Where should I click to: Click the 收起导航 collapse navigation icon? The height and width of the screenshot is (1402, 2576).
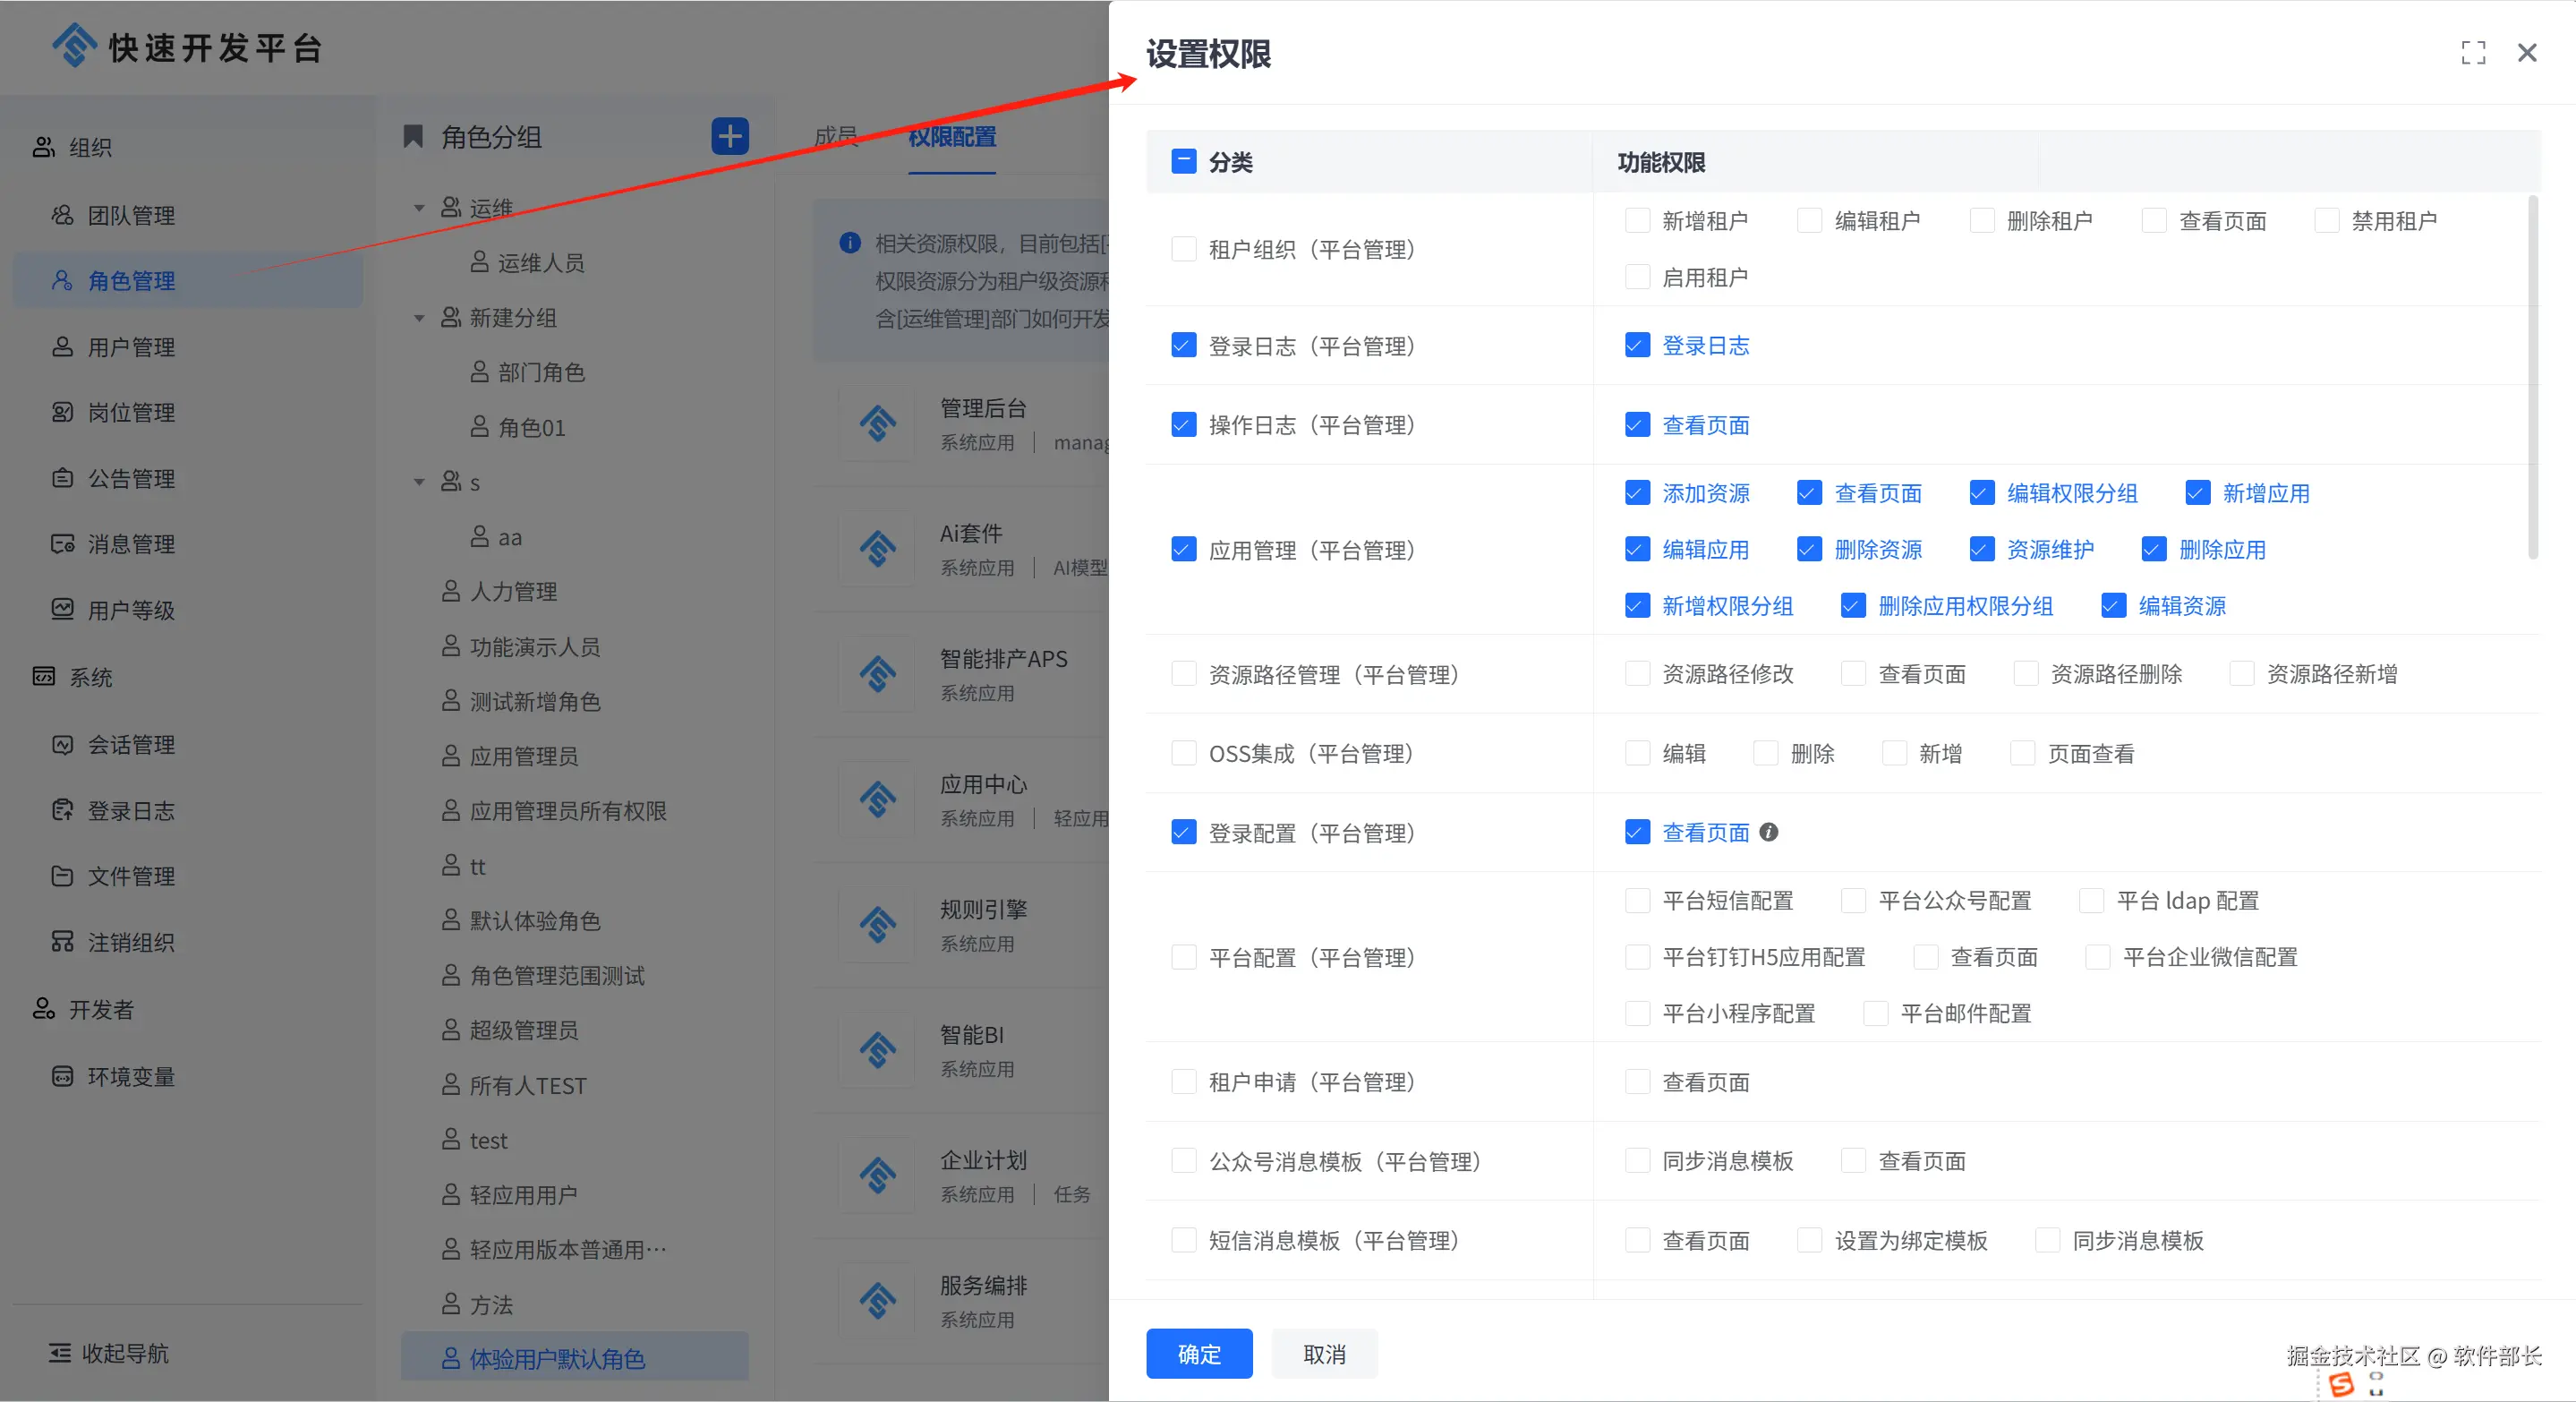[60, 1353]
